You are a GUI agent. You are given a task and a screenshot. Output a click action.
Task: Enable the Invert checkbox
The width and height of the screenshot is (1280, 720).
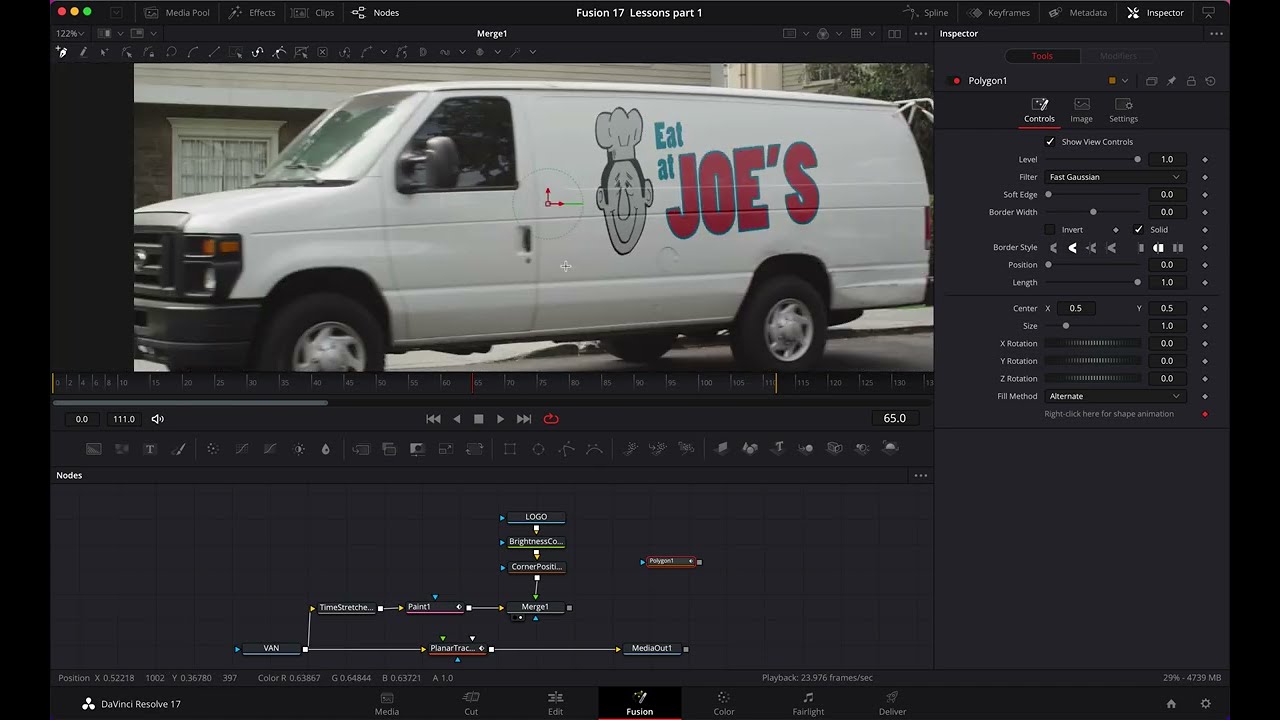[1050, 230]
